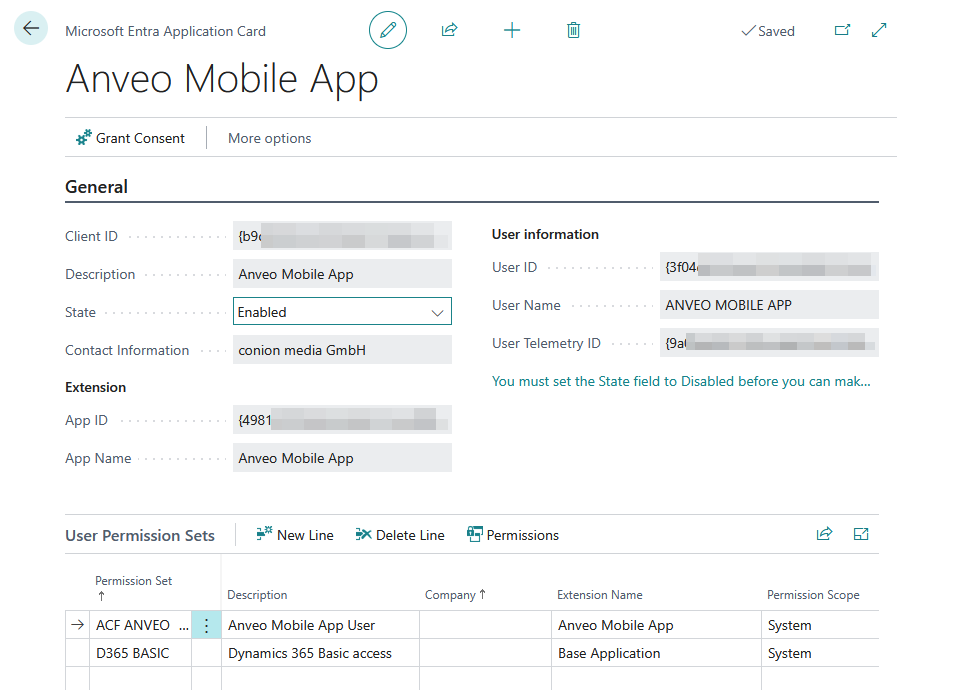Click Permission Scope column header
The width and height of the screenshot is (963, 690).
point(813,595)
